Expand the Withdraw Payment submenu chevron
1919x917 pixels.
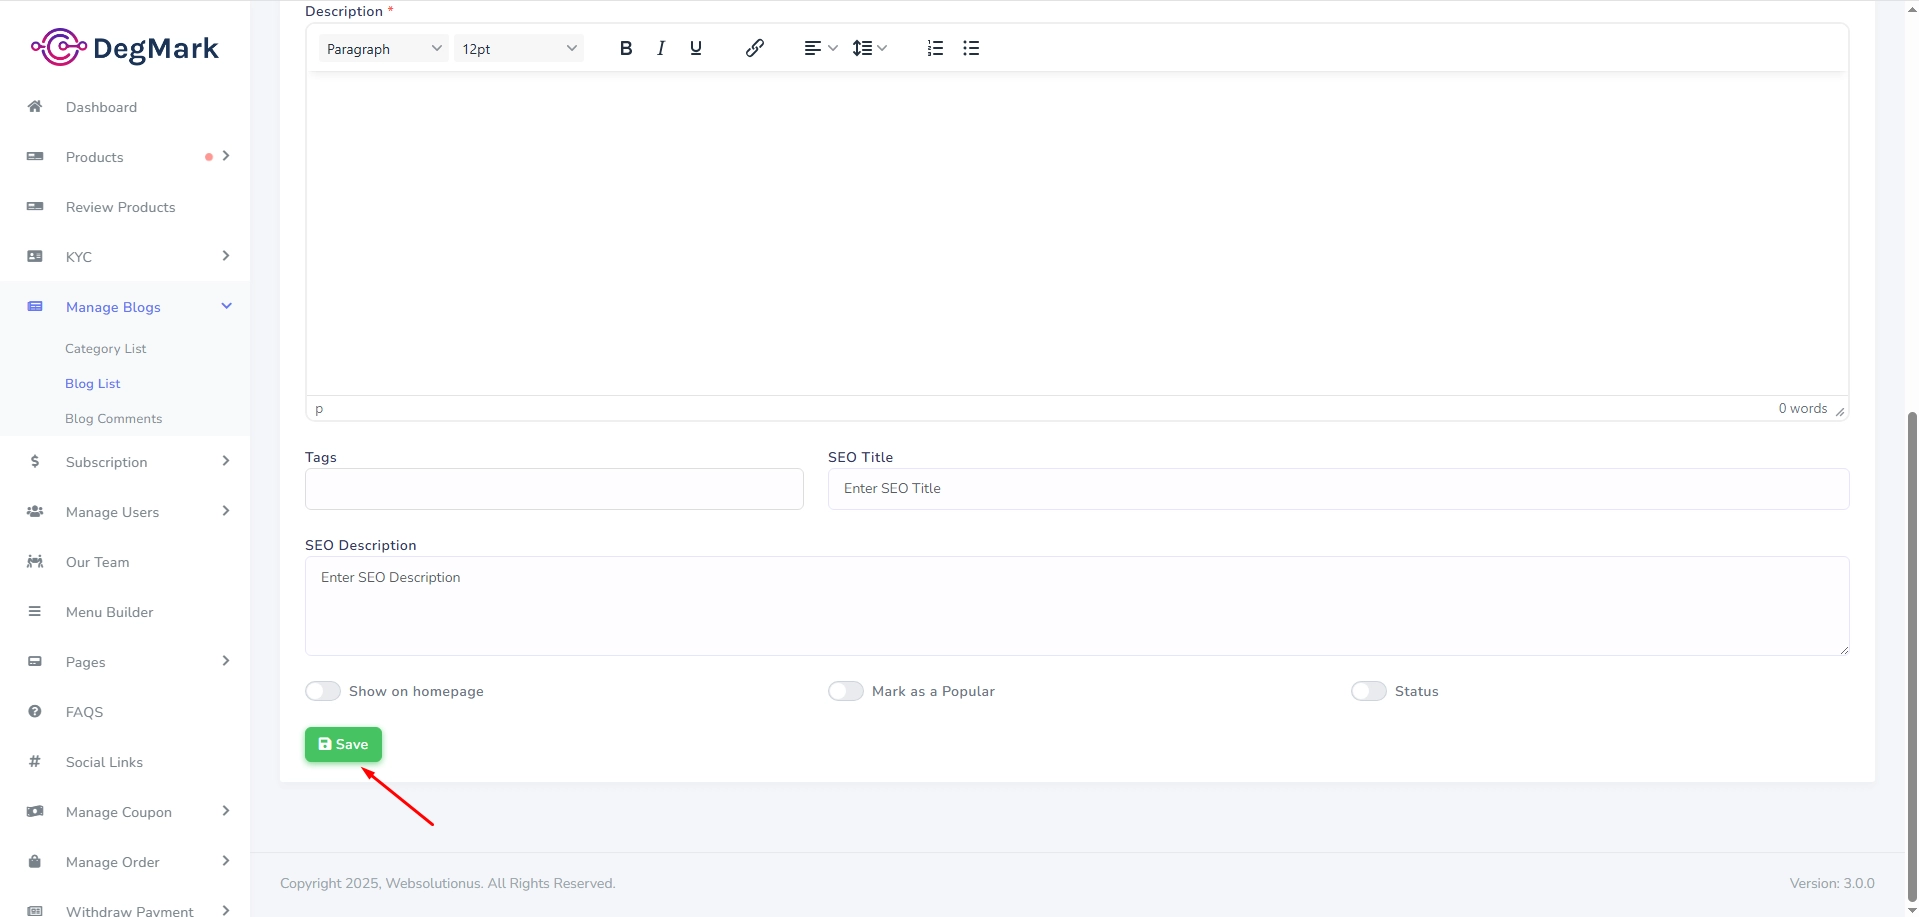(226, 910)
